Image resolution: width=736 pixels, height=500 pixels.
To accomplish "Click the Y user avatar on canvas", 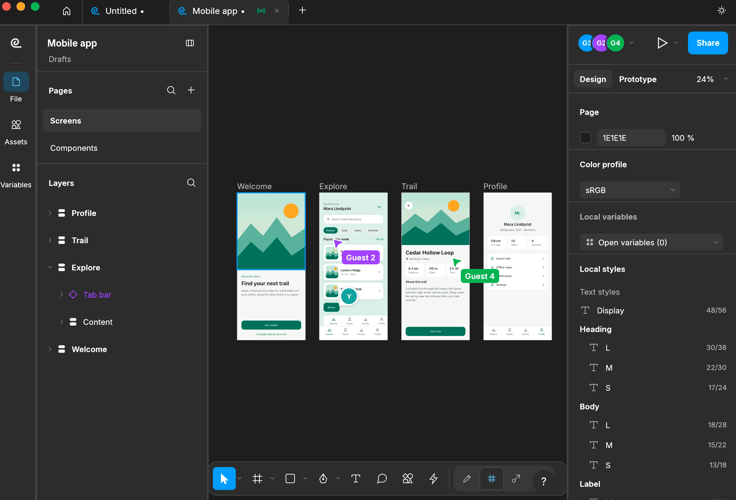I will [349, 296].
